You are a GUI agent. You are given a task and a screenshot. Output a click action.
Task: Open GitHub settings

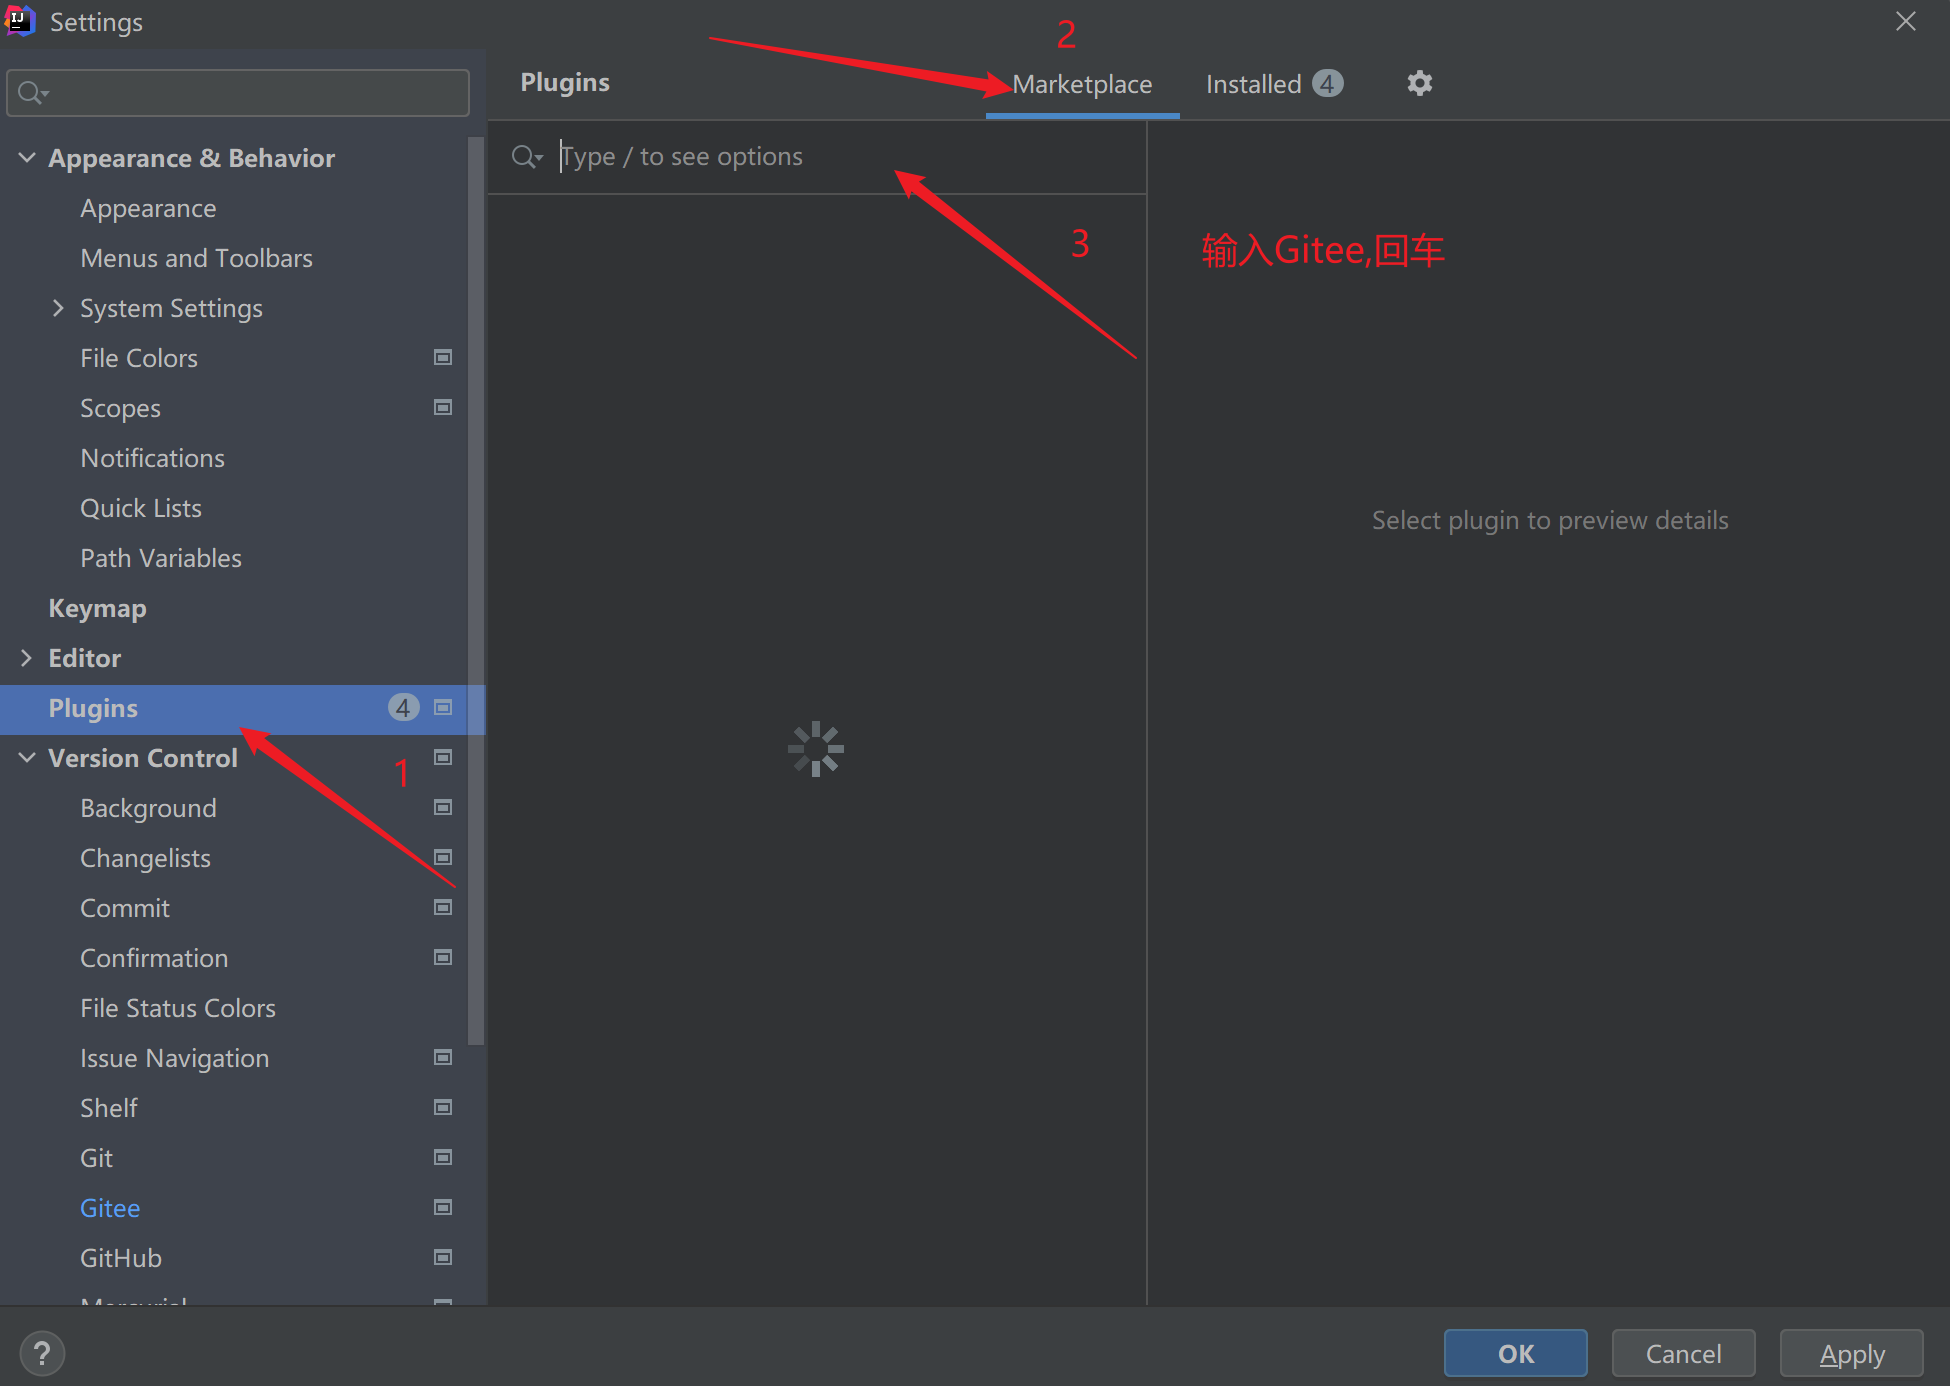[x=121, y=1258]
